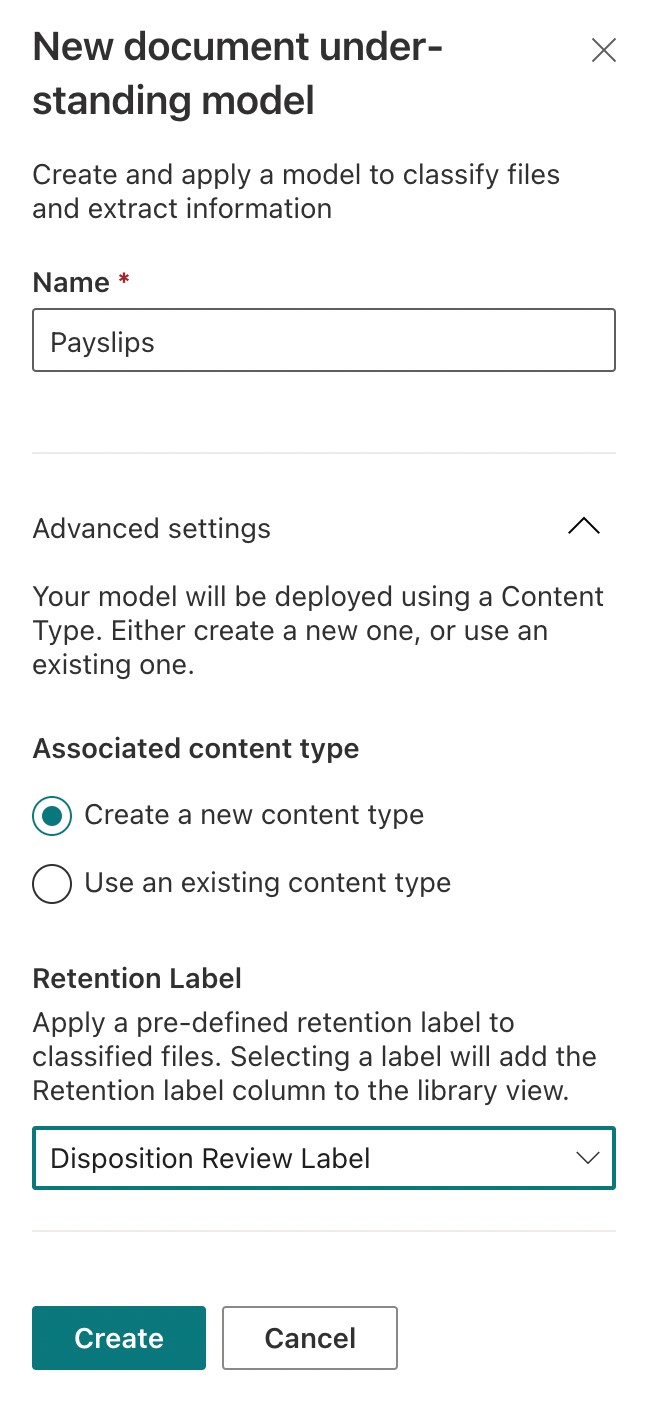Click the Advanced settings header

[151, 528]
